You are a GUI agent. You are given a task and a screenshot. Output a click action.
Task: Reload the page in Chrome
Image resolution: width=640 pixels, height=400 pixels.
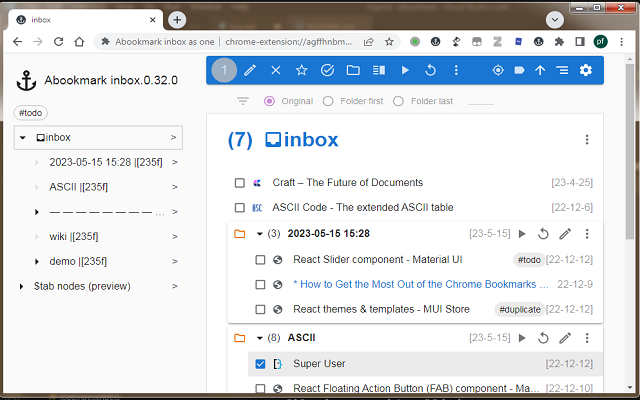(58, 42)
